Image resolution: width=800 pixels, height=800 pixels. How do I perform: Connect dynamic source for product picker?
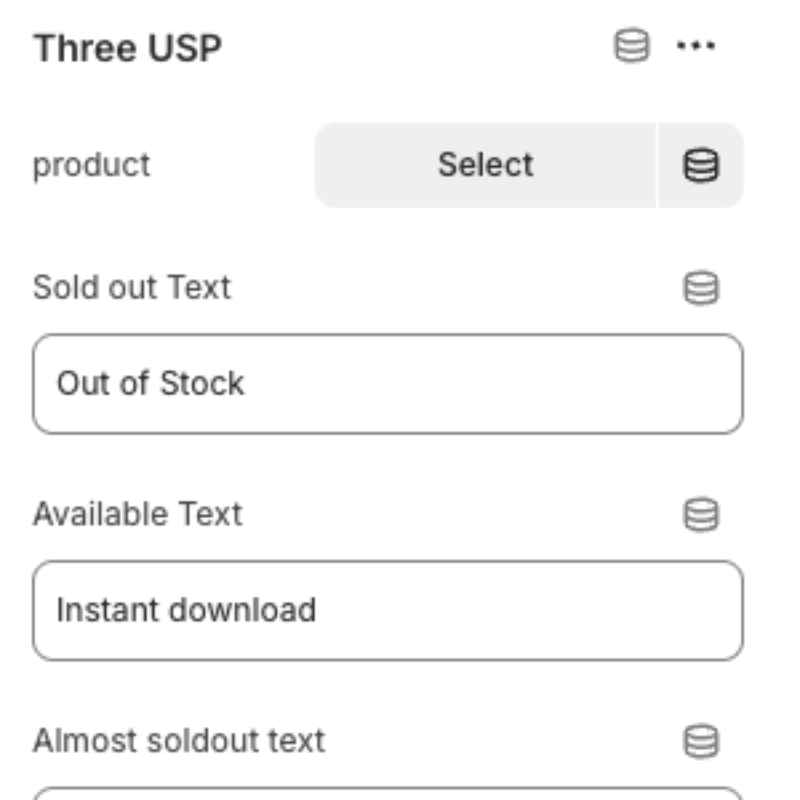click(x=701, y=166)
